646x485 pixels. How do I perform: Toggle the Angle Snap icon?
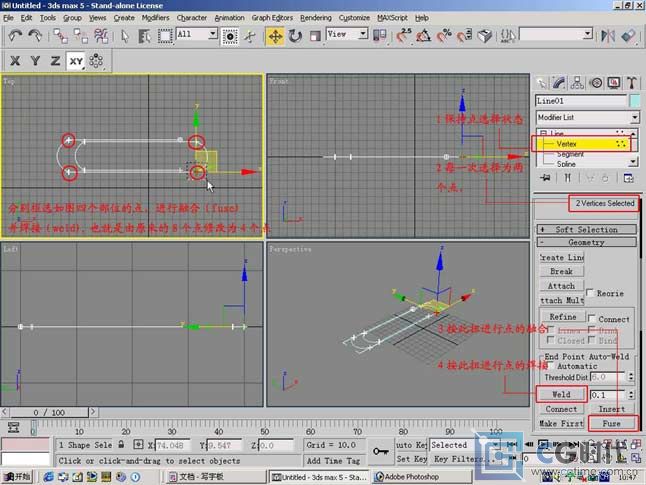[x=424, y=36]
